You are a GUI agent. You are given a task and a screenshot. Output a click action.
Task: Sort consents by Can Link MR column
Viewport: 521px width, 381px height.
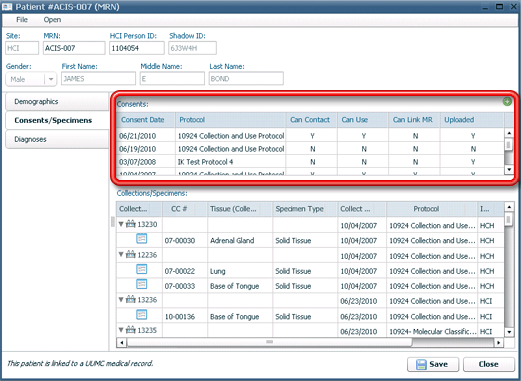[414, 120]
